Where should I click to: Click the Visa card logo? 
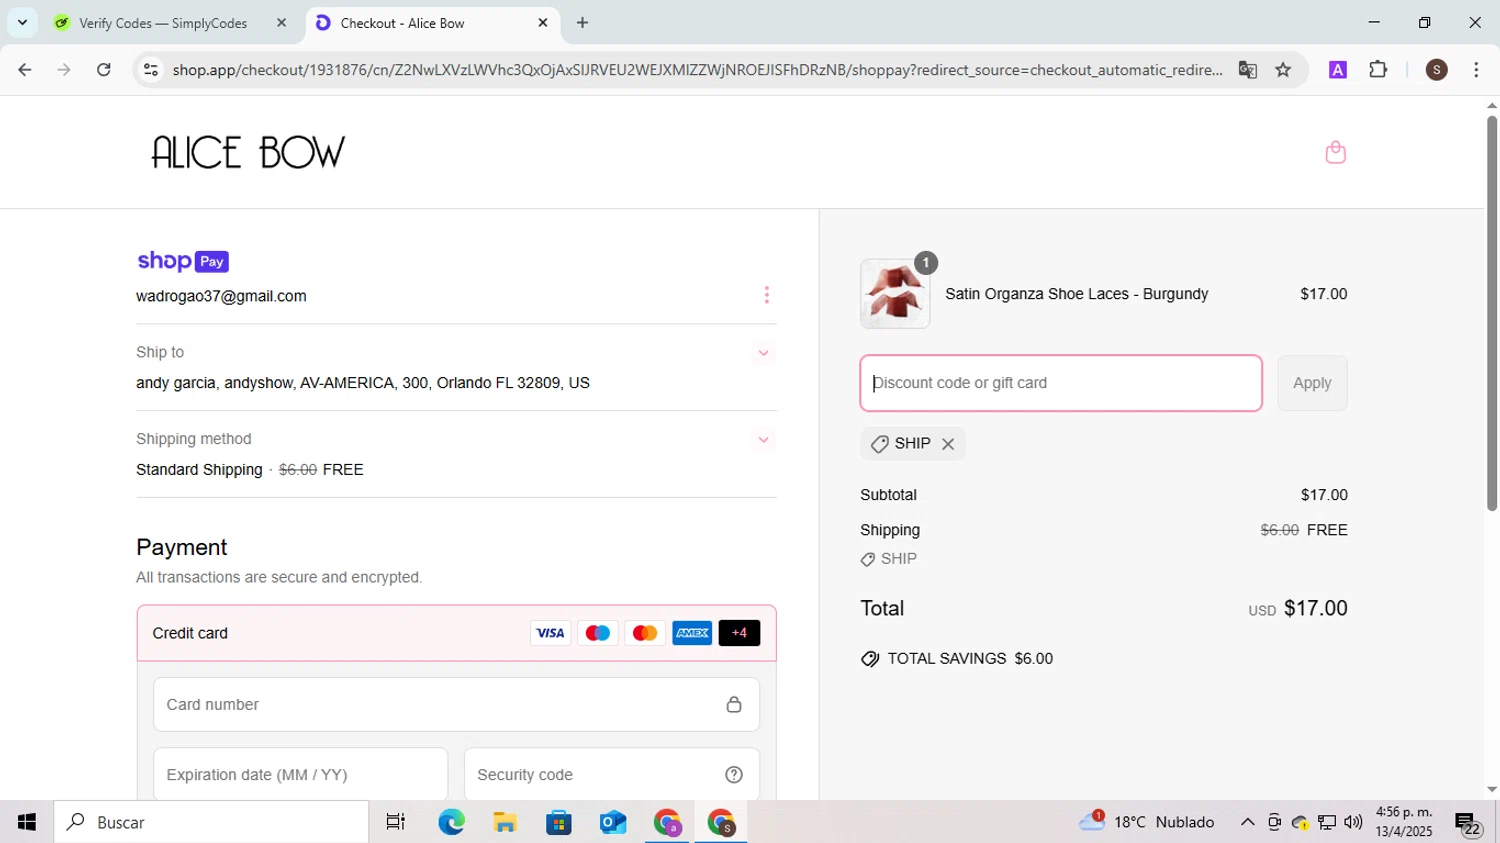click(x=550, y=633)
